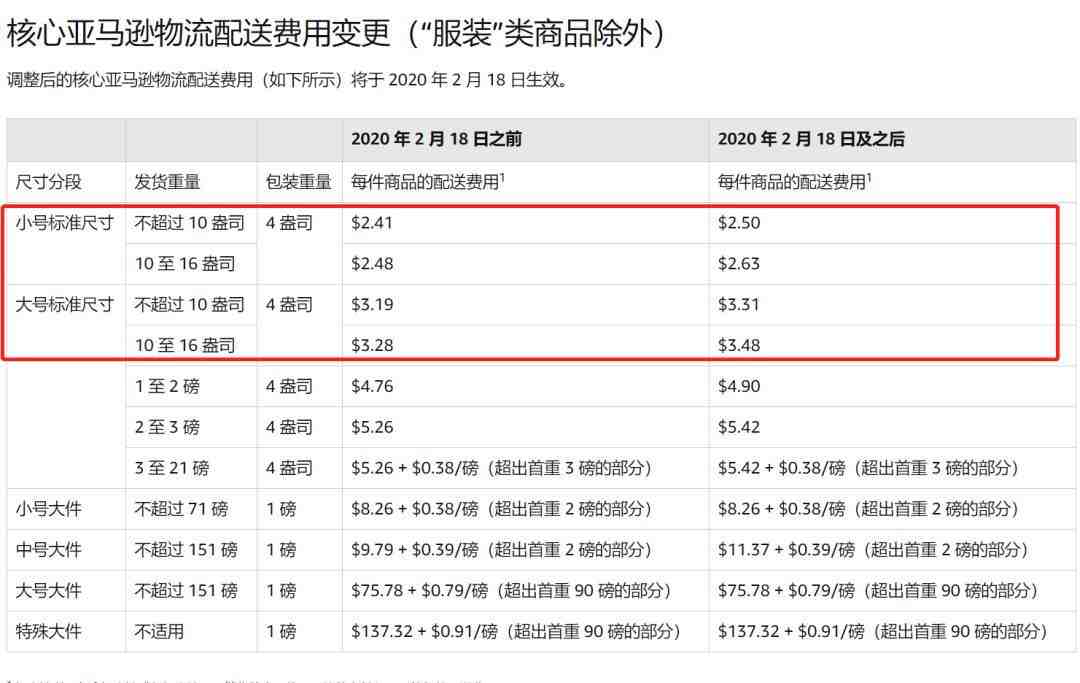1080x683 pixels.
Task: Click 1 磅 in the 小号大件 row
Action: [x=281, y=509]
